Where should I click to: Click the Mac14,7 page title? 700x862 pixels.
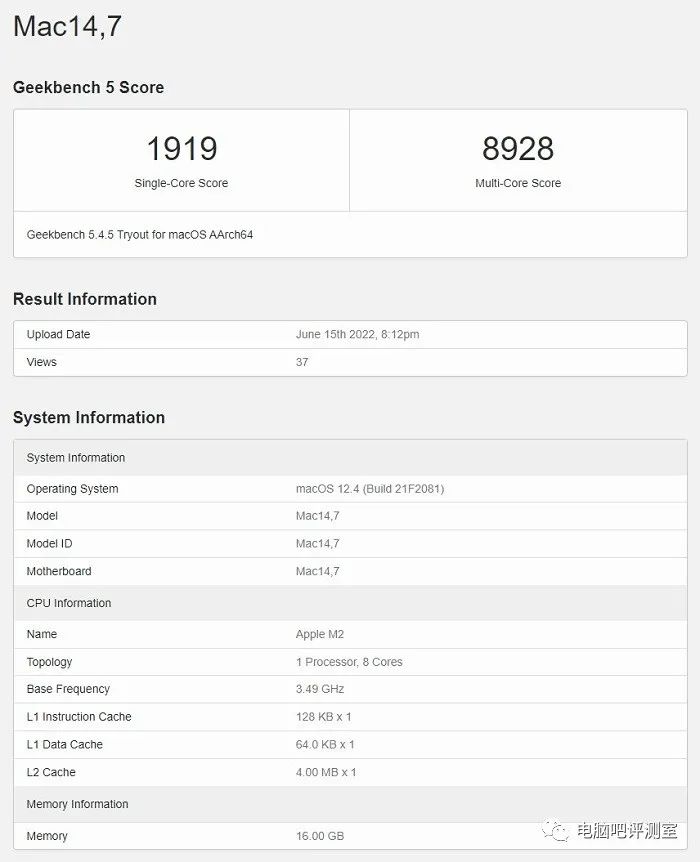pyautogui.click(x=67, y=26)
